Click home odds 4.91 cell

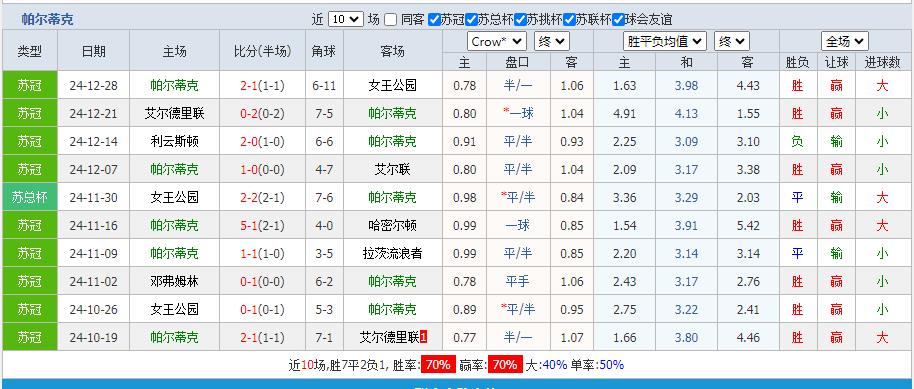(625, 114)
